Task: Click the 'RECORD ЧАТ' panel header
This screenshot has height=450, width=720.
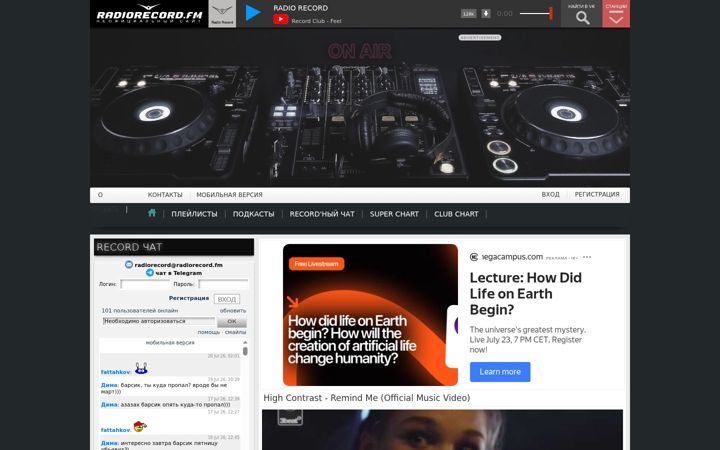Action: [x=174, y=247]
